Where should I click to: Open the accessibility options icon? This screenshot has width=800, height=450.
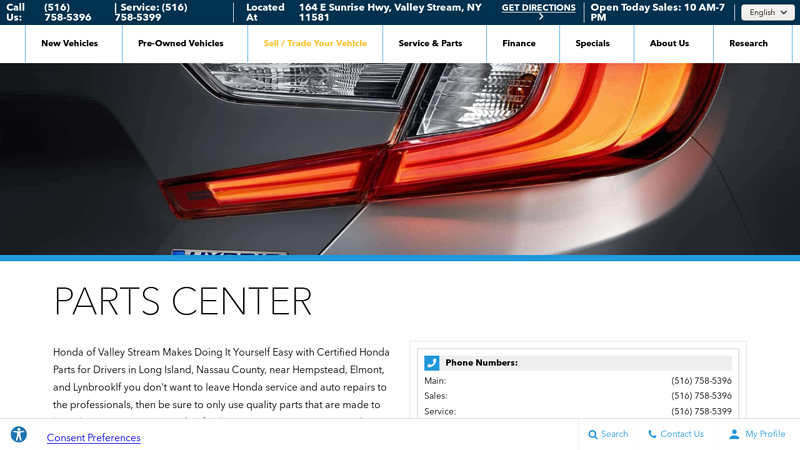[19, 435]
